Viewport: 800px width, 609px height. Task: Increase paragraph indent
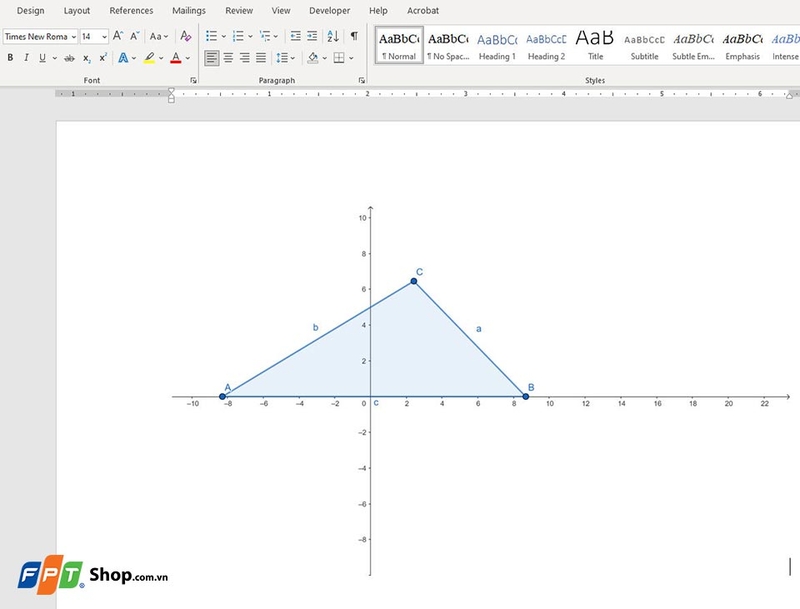(x=312, y=36)
